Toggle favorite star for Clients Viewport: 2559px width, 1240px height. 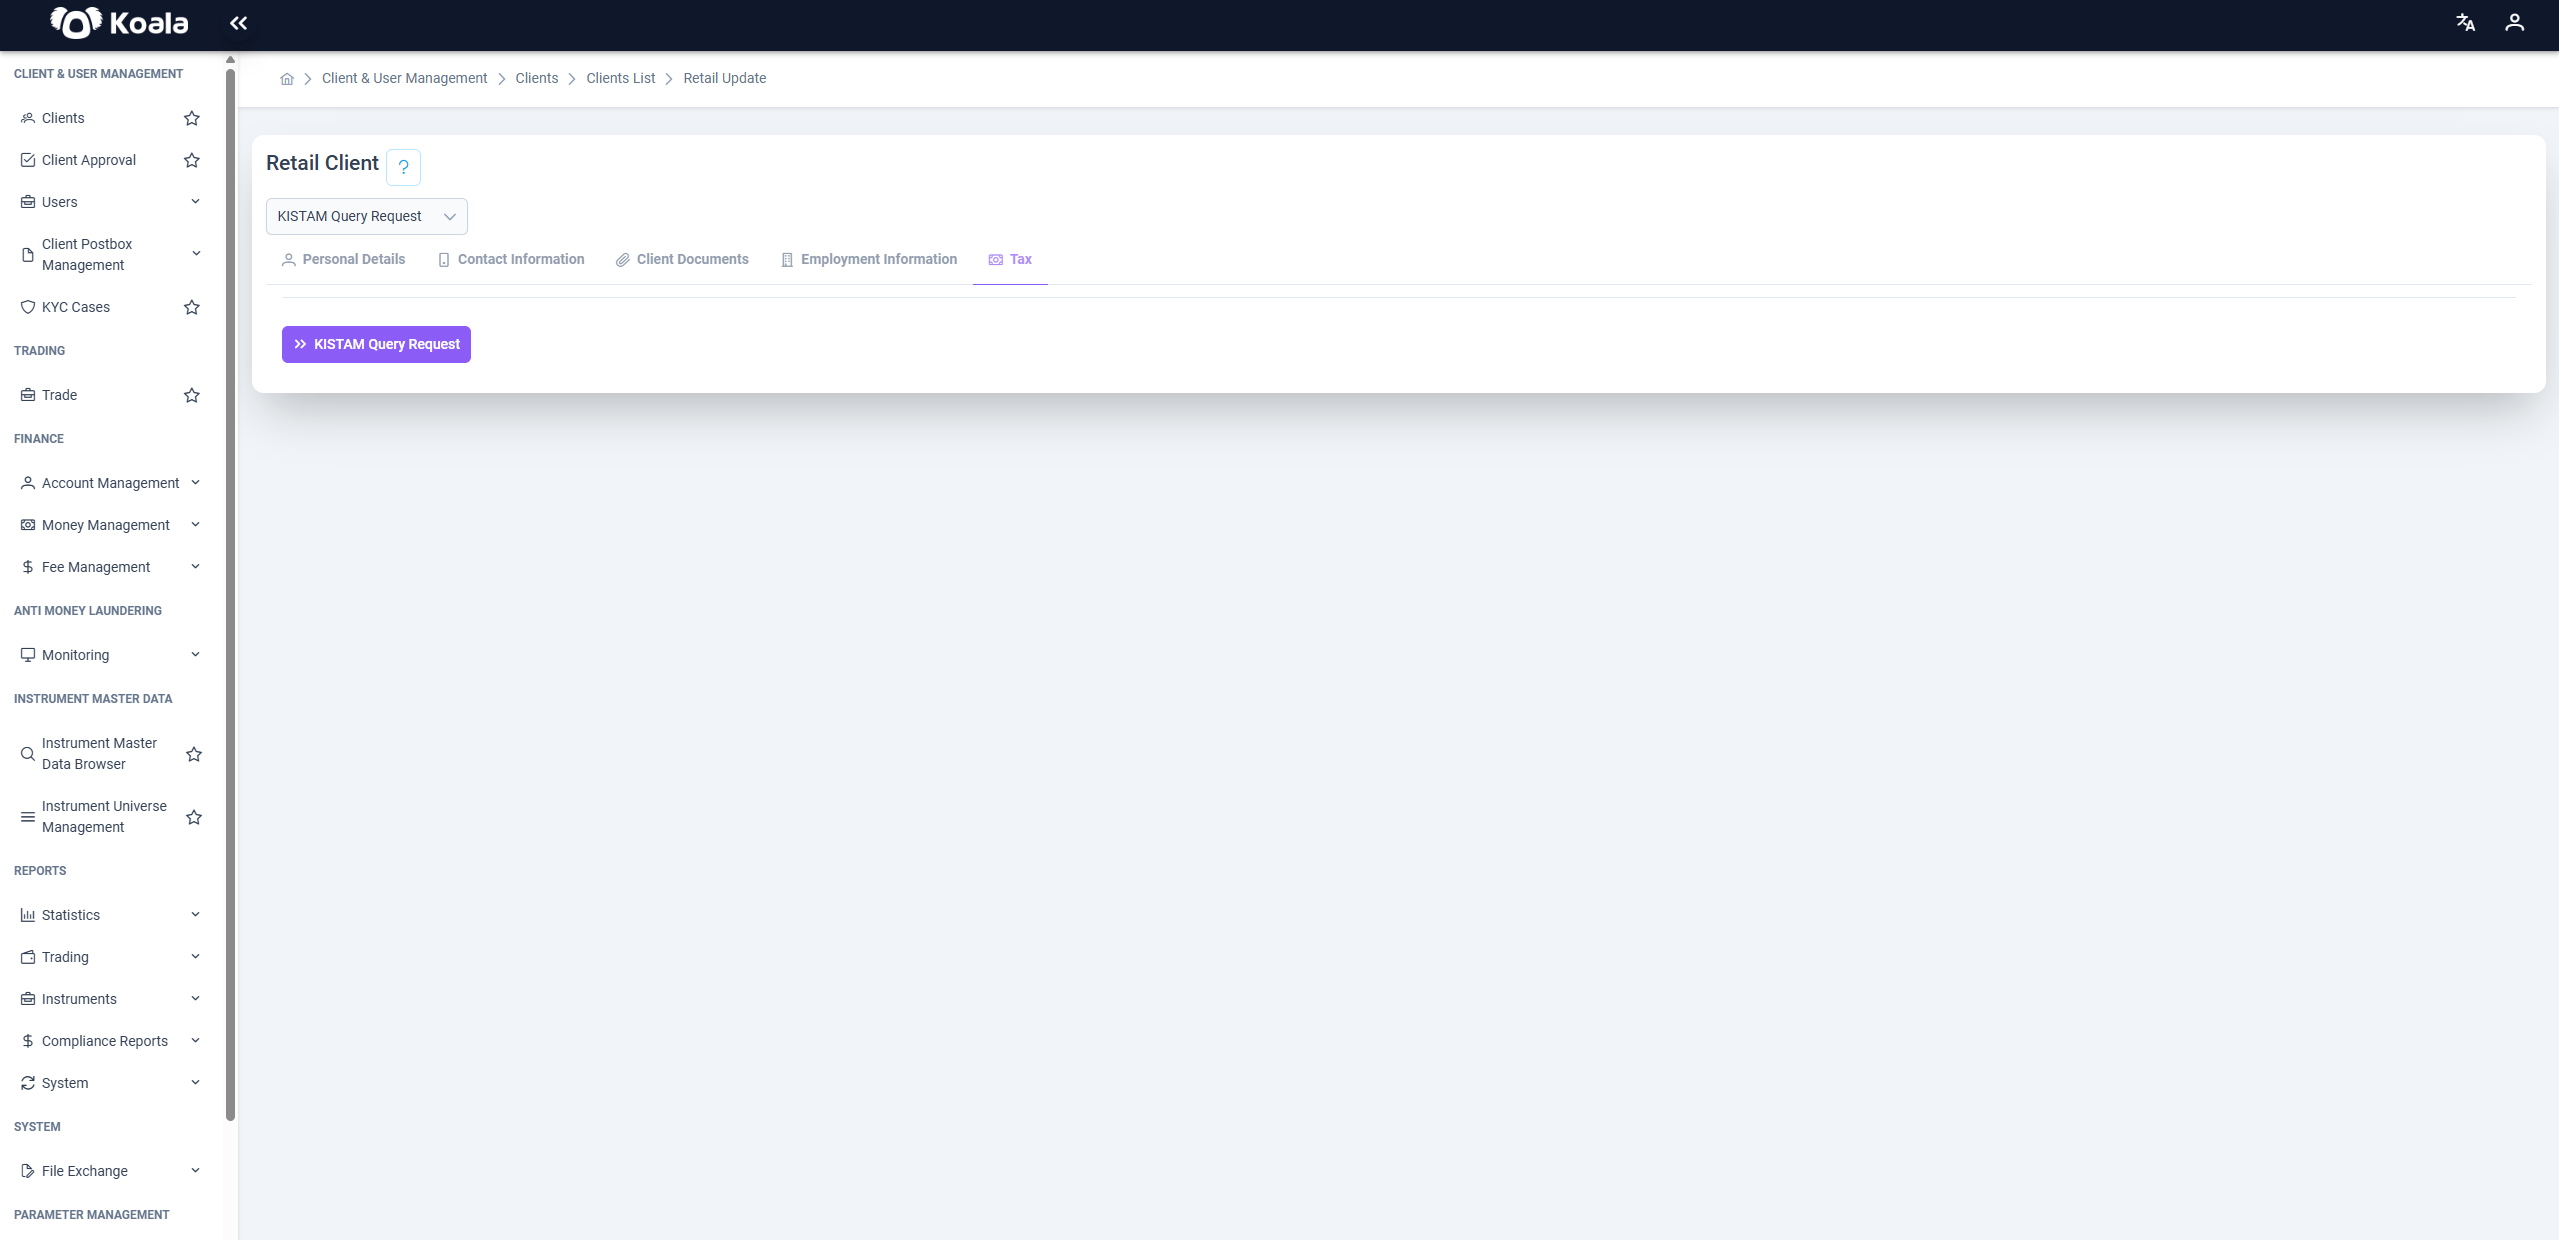[x=192, y=118]
